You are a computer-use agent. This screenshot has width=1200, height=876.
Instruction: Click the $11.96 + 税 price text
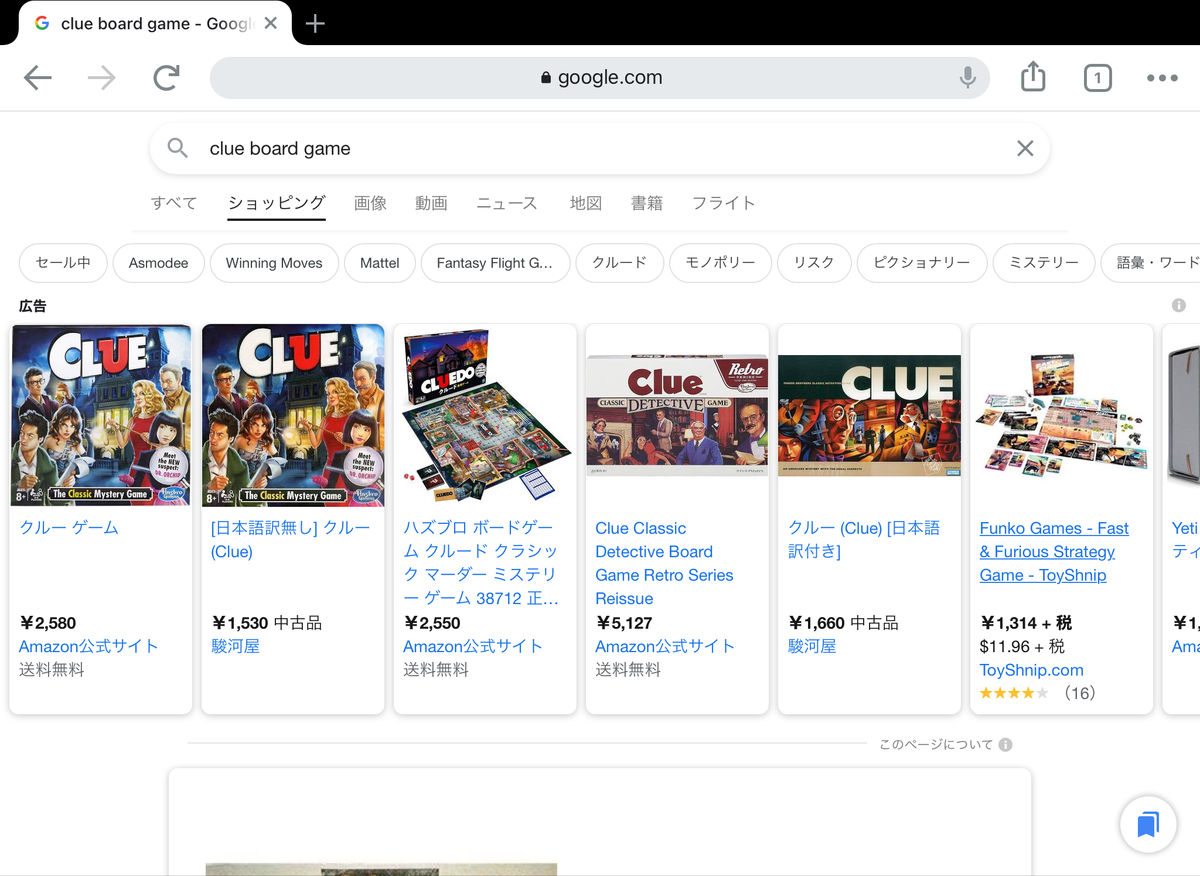click(x=1022, y=647)
